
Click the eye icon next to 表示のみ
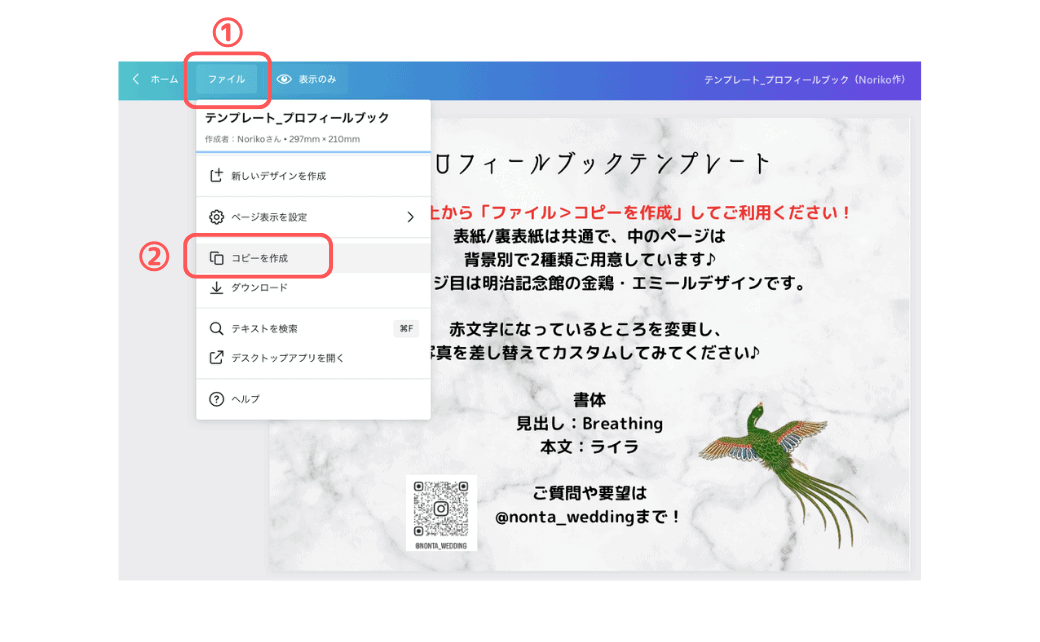pos(284,79)
